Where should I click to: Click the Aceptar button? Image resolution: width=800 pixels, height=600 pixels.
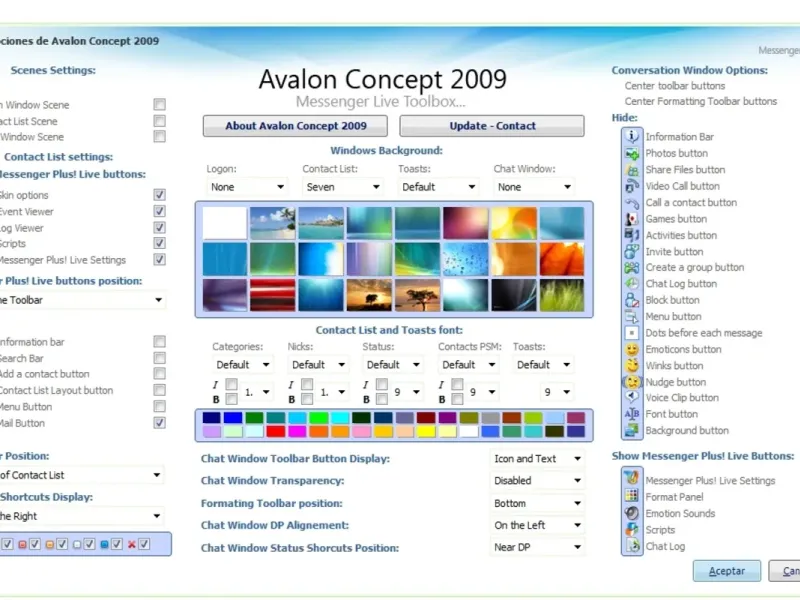point(727,571)
